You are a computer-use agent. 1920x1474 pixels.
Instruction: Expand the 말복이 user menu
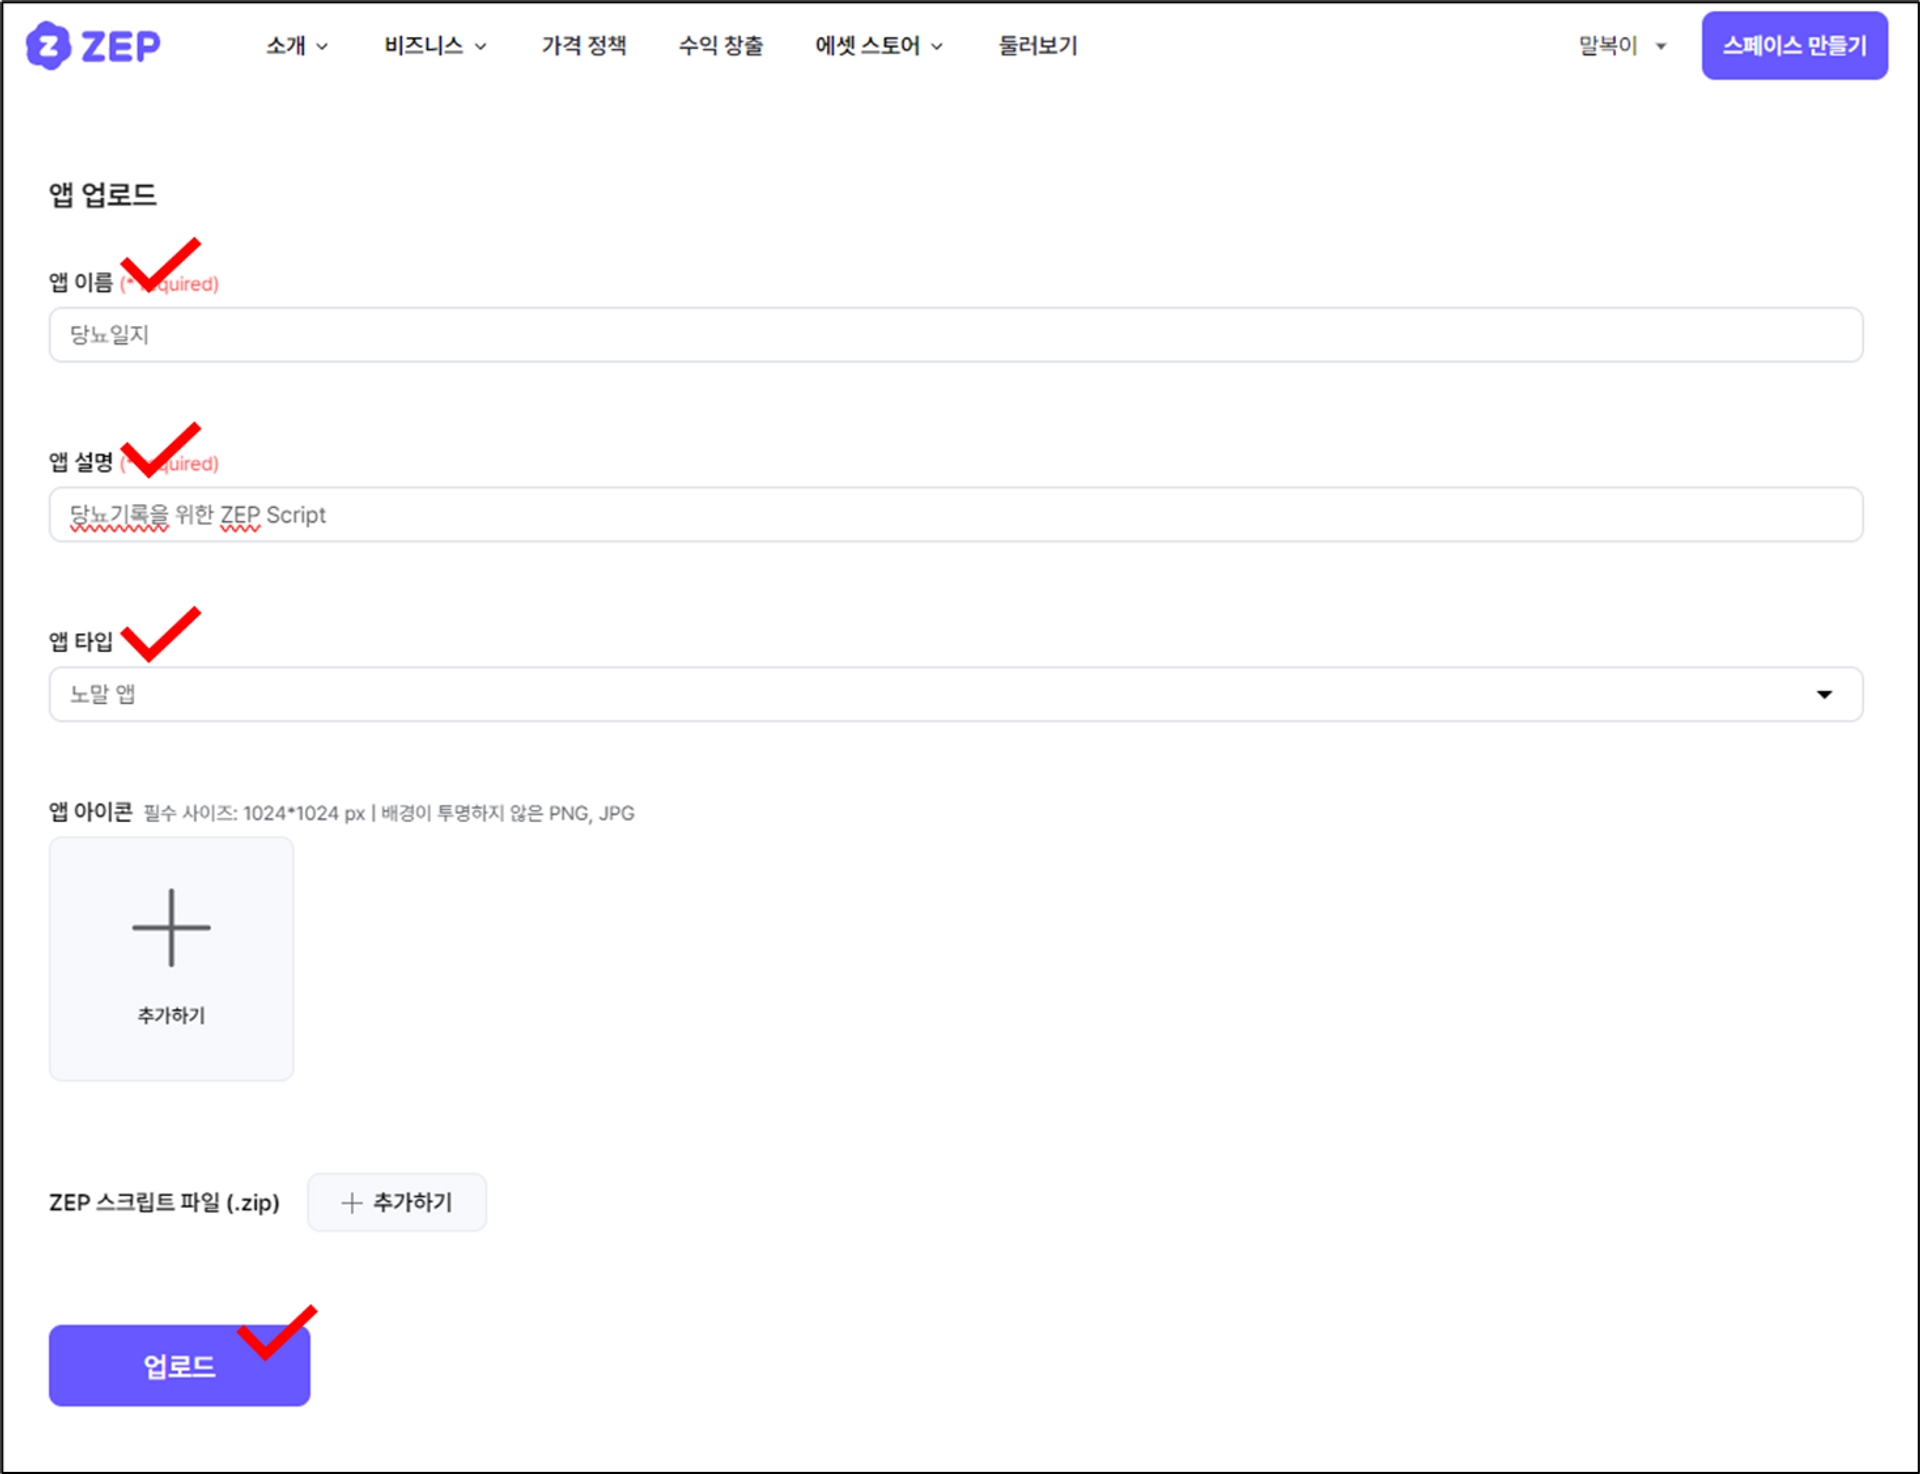(1622, 46)
